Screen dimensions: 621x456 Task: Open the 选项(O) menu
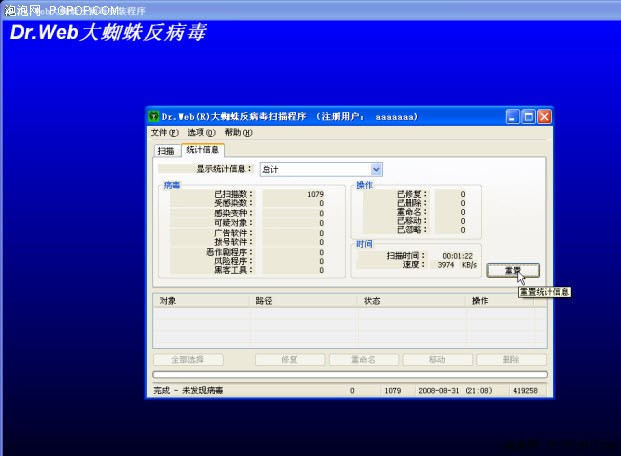pos(201,133)
